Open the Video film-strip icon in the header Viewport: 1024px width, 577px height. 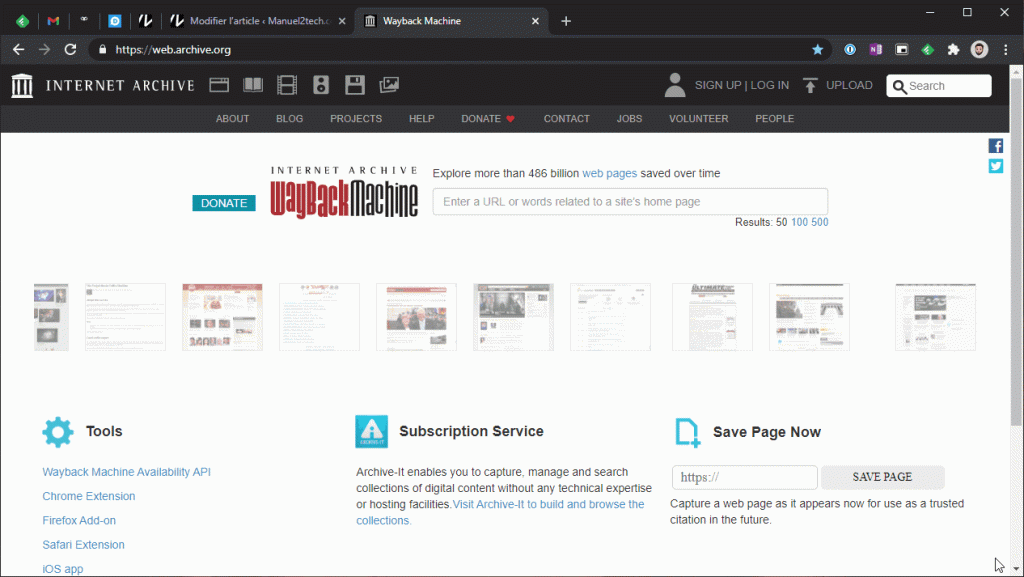287,85
